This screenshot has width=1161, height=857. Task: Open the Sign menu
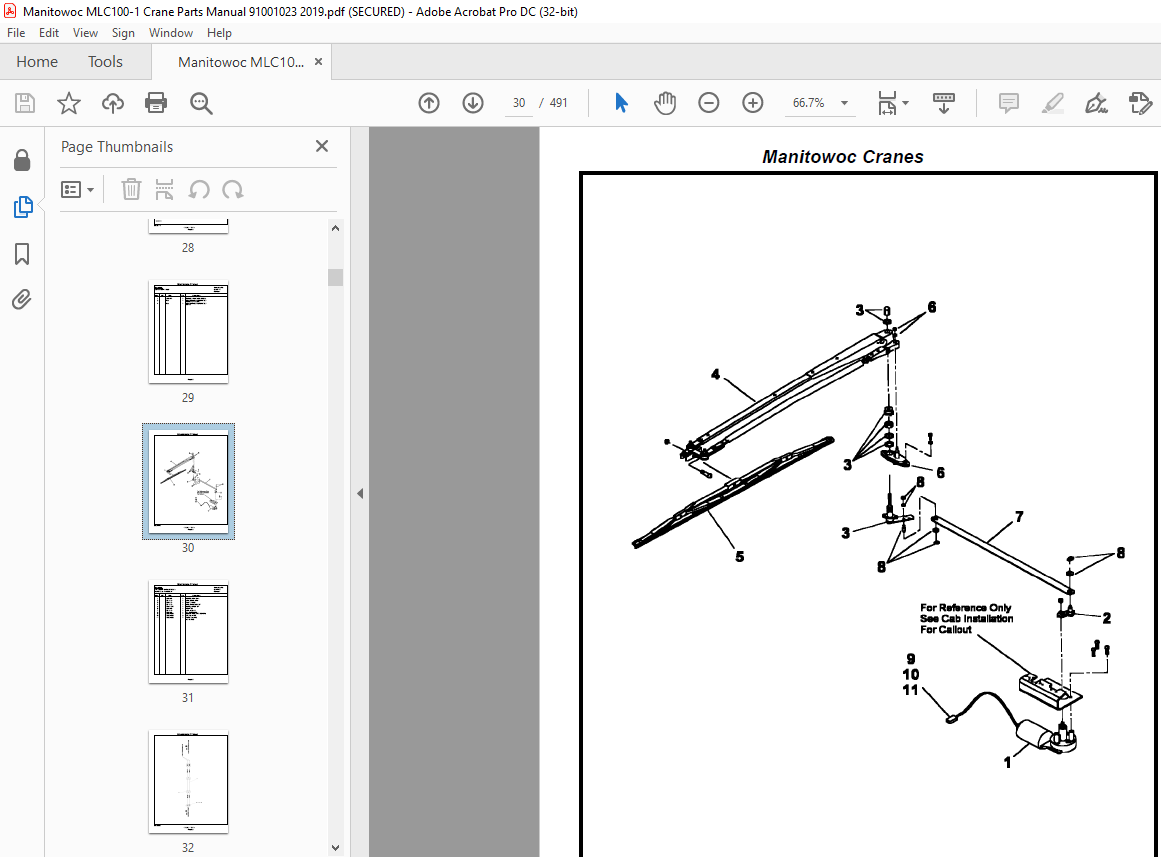coord(123,33)
